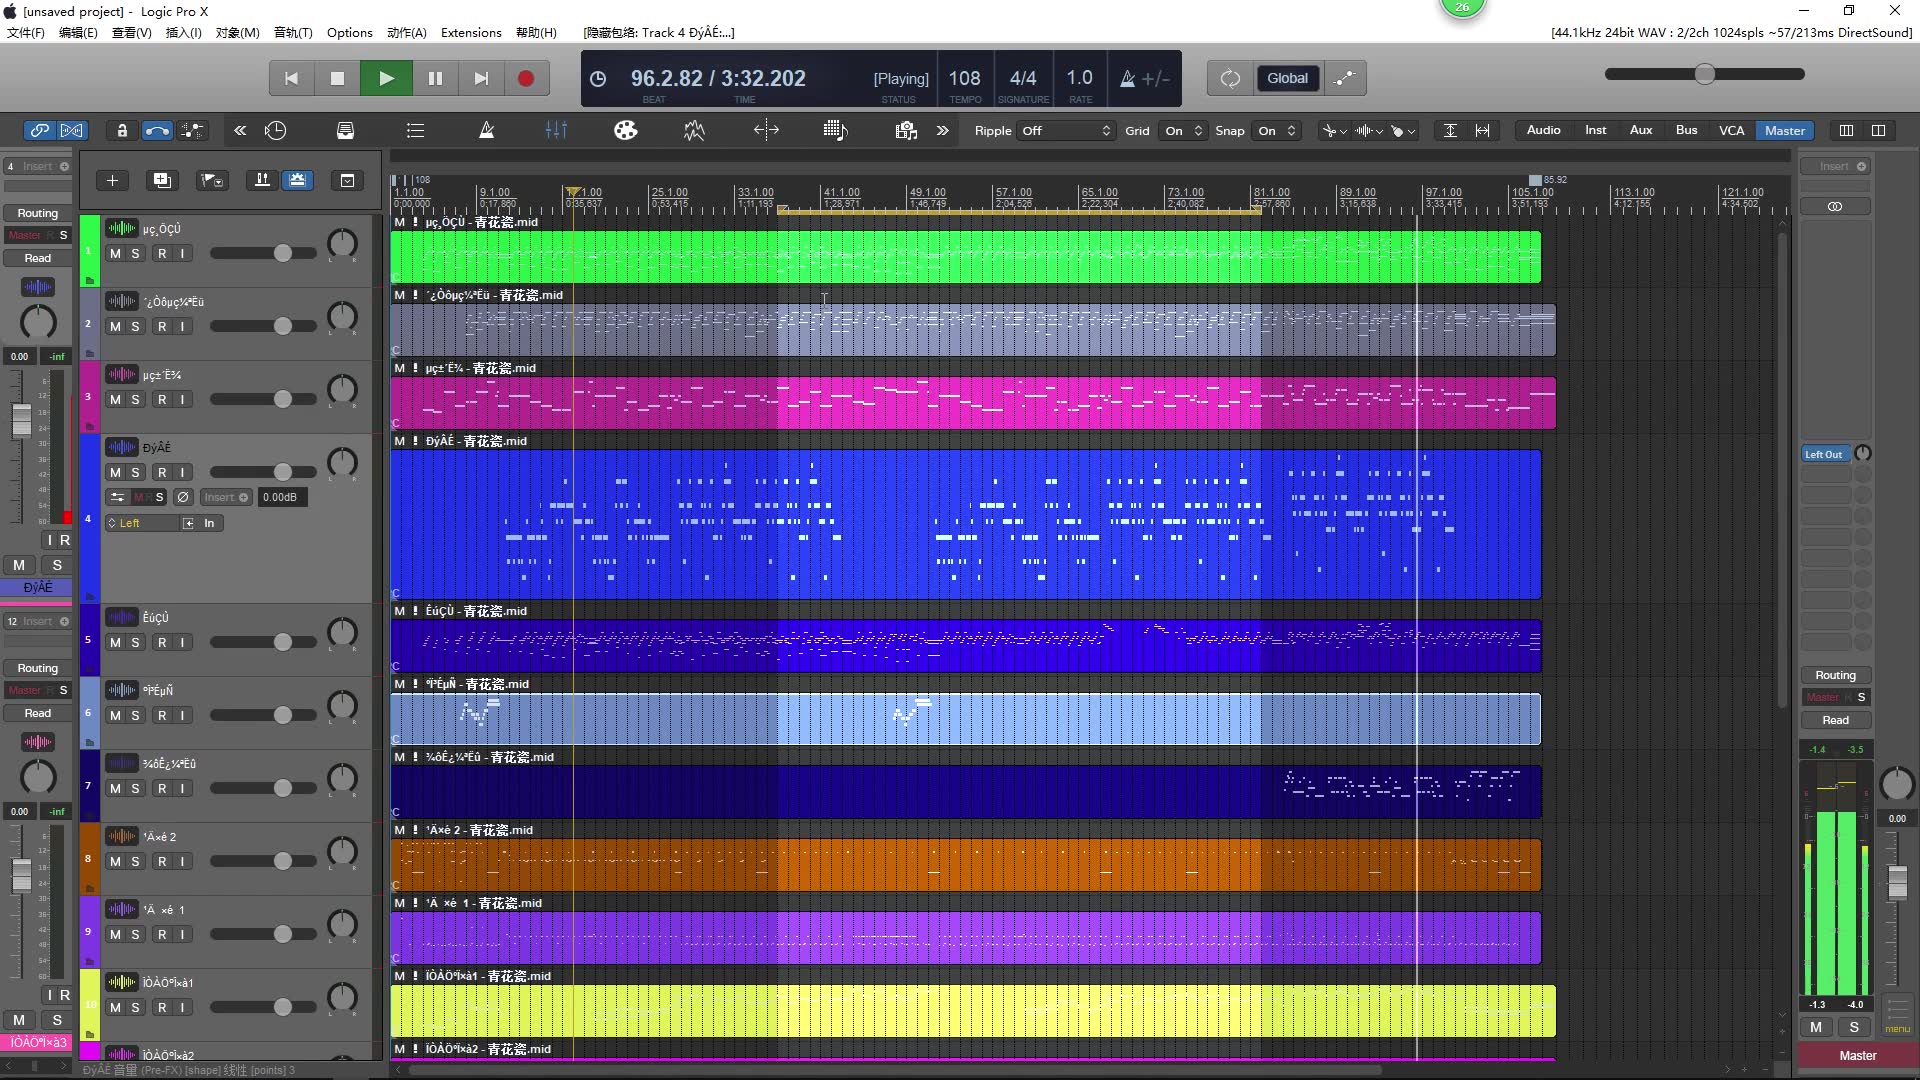Click the Metronome icon in the toolbar

(x=486, y=130)
